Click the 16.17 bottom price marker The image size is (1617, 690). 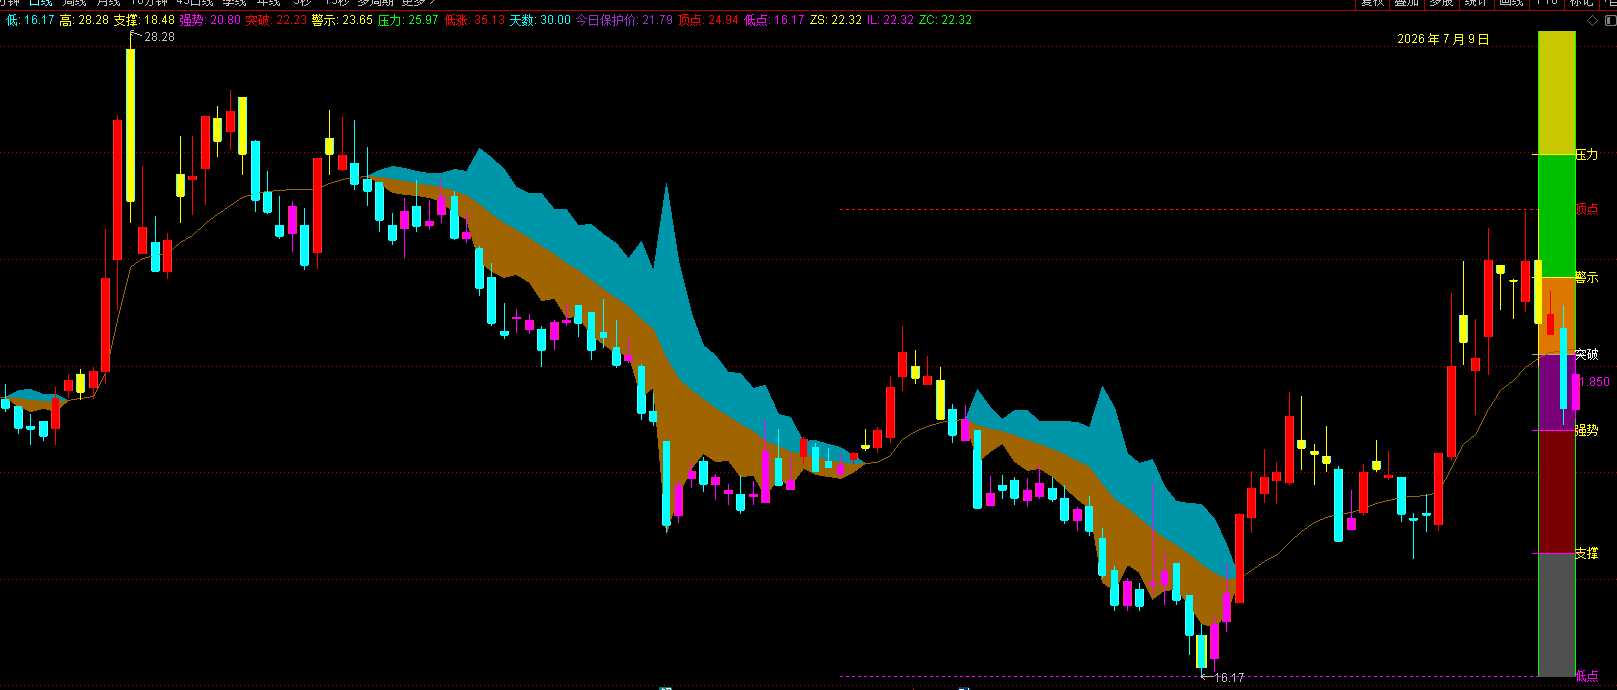[x=1229, y=678]
